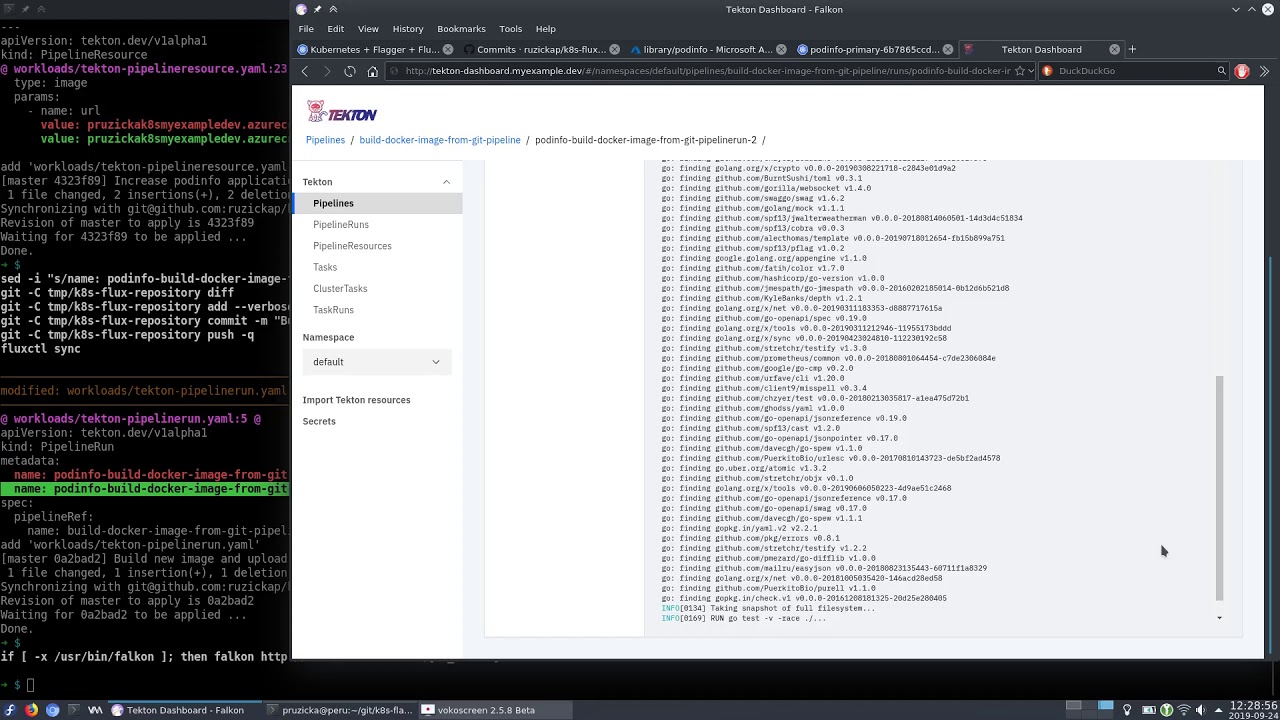Switch to the podinfo-primary tab
Screen dimensions: 1280x720
[x=874, y=49]
